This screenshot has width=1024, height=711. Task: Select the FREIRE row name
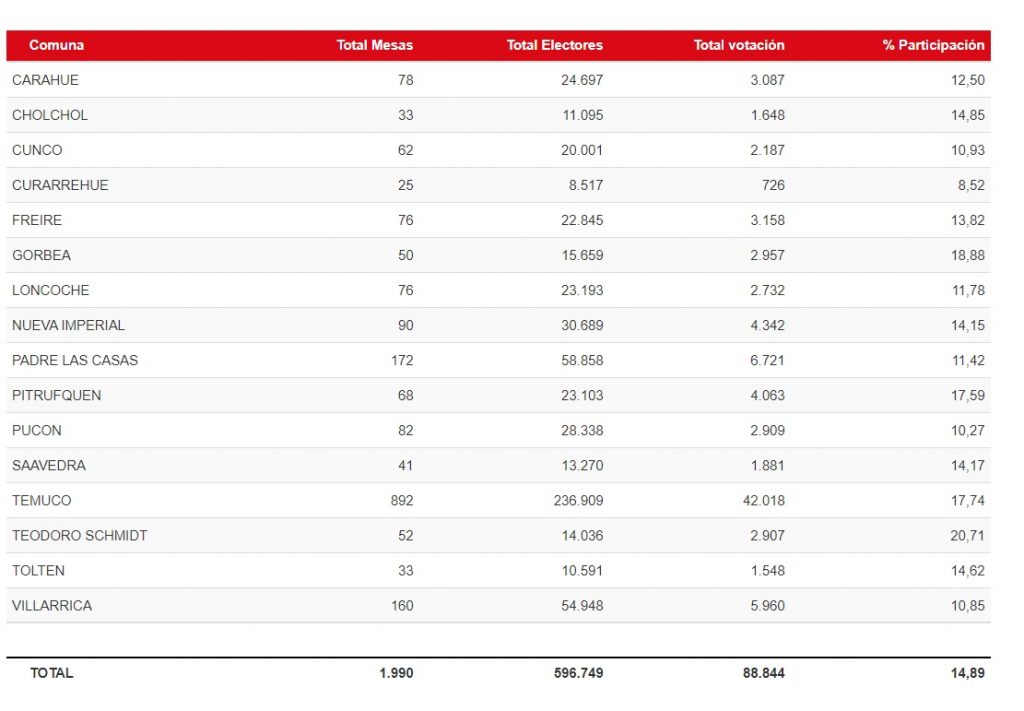(37, 221)
